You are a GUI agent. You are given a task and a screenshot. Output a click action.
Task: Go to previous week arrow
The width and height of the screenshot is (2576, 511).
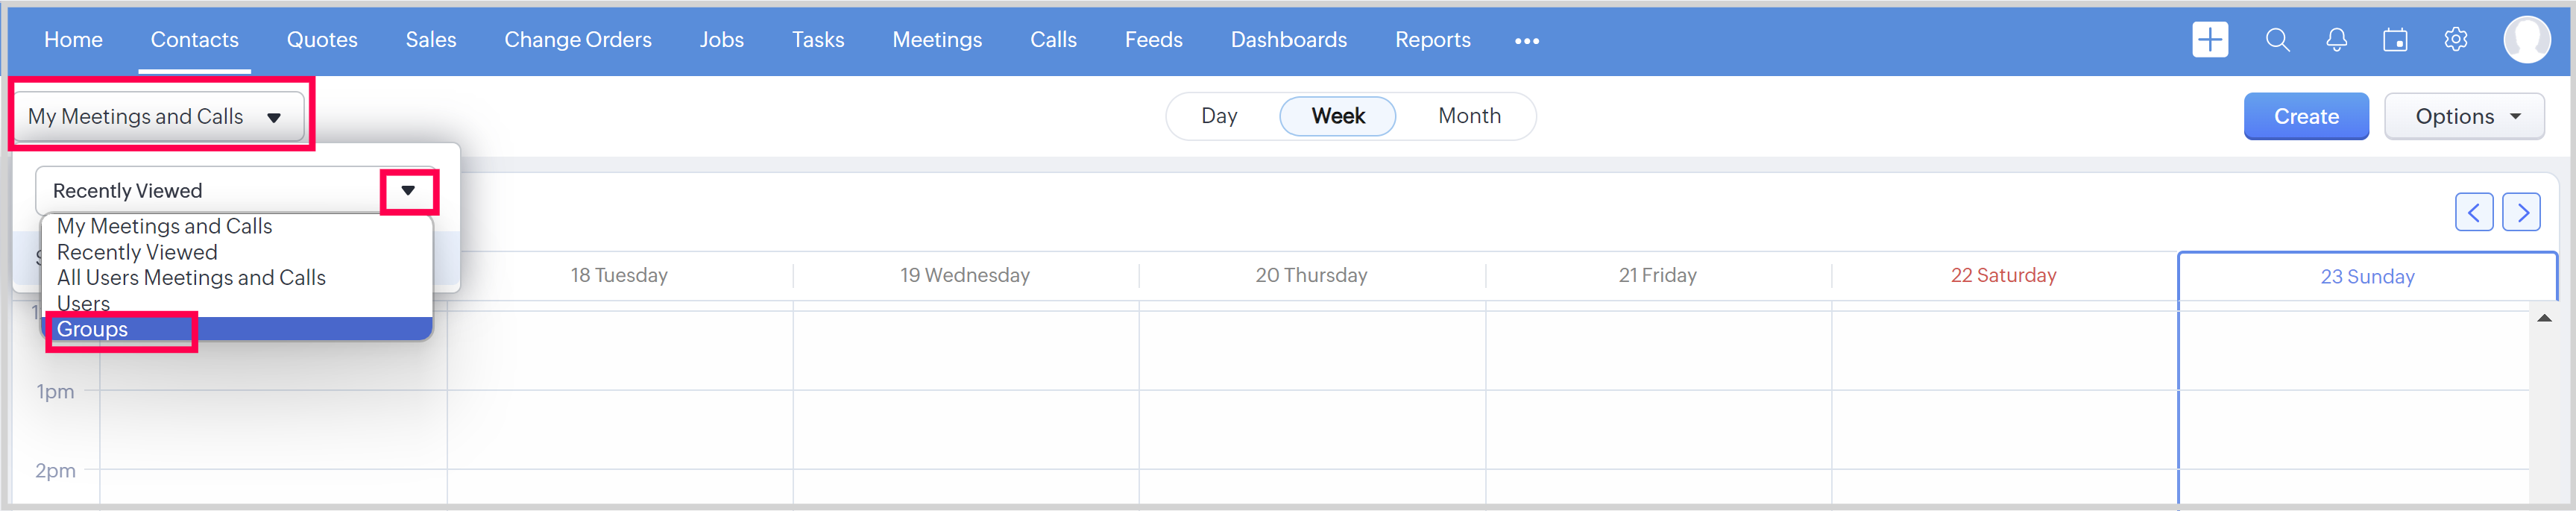tap(2473, 212)
